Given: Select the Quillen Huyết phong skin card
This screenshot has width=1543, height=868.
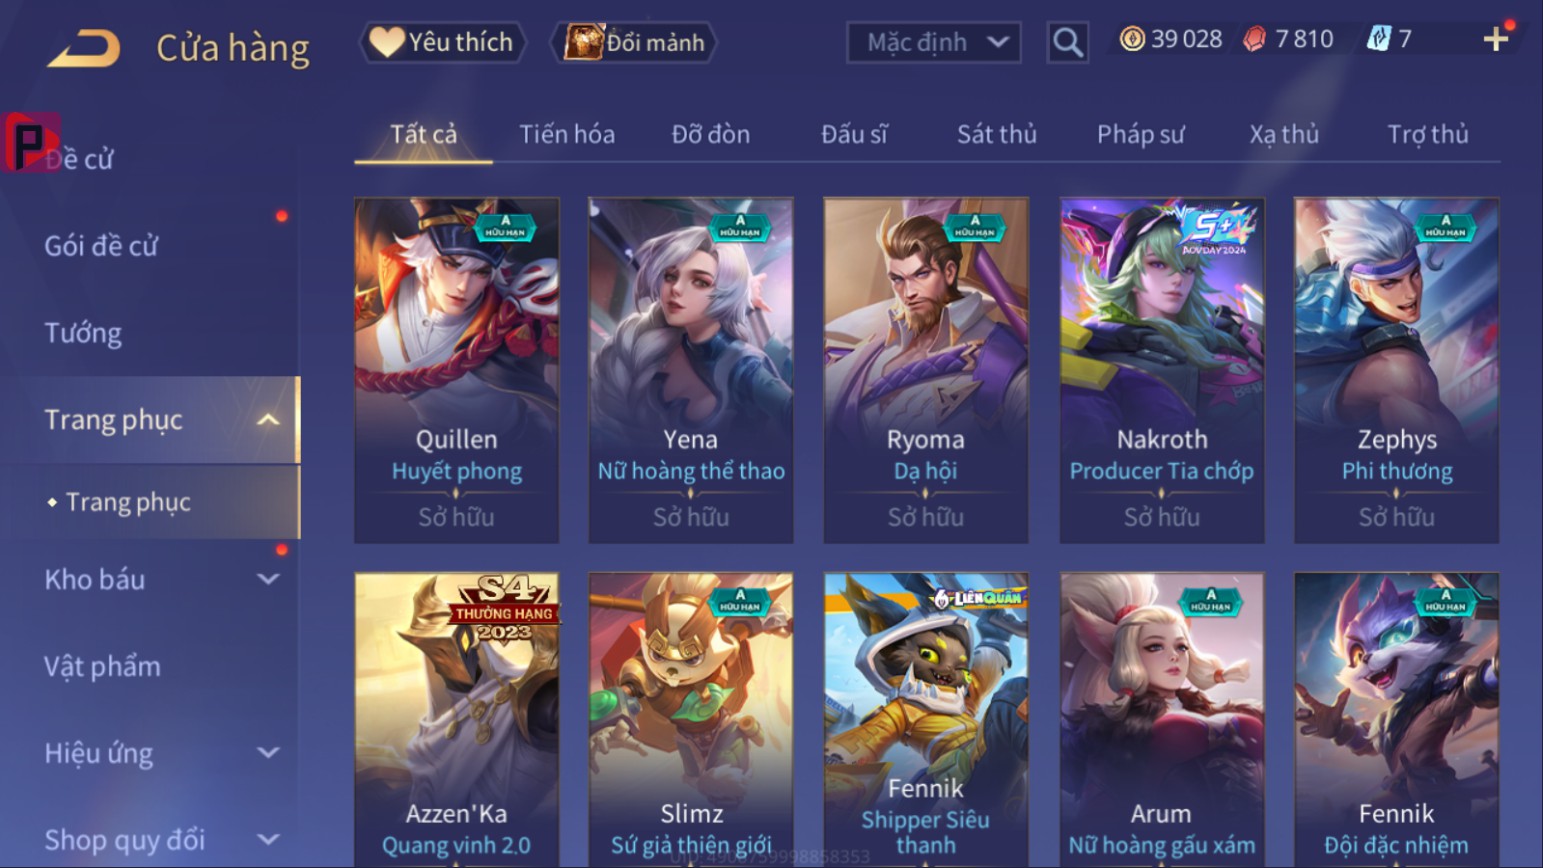Looking at the screenshot, I should tap(457, 370).
